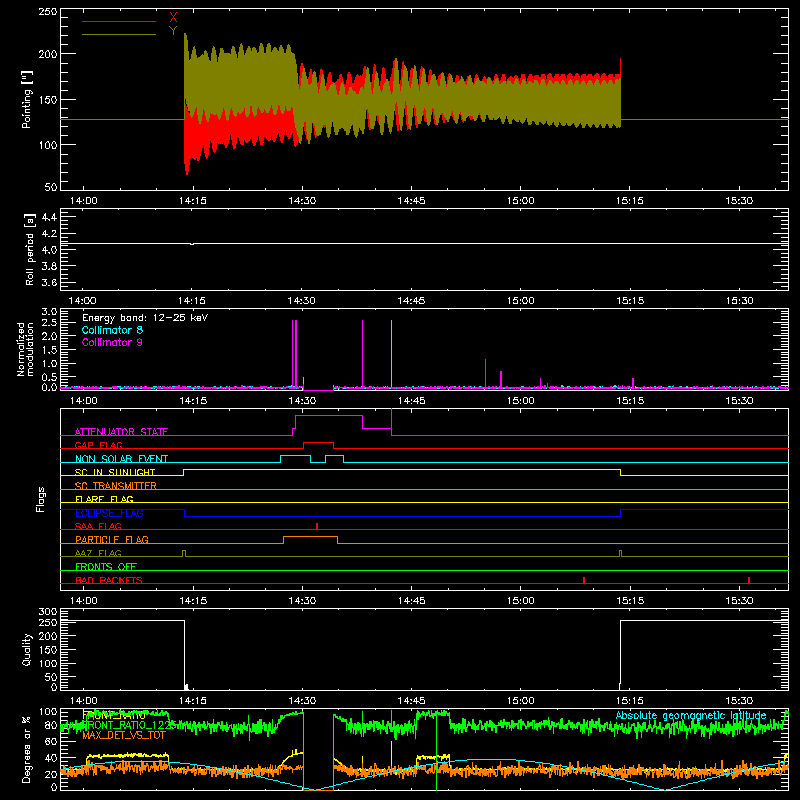Click the '3.6' tick value on Roll period axis
This screenshot has width=800, height=800.
pos(49,283)
